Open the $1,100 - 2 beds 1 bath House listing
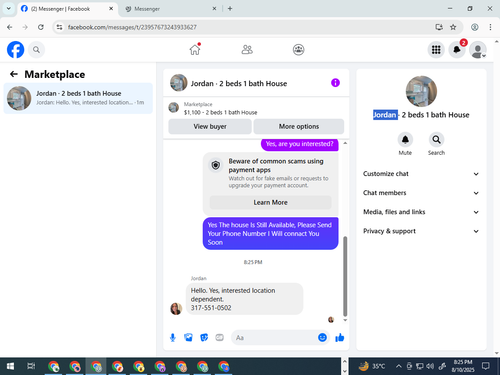The height and width of the screenshot is (375, 500). [220, 112]
